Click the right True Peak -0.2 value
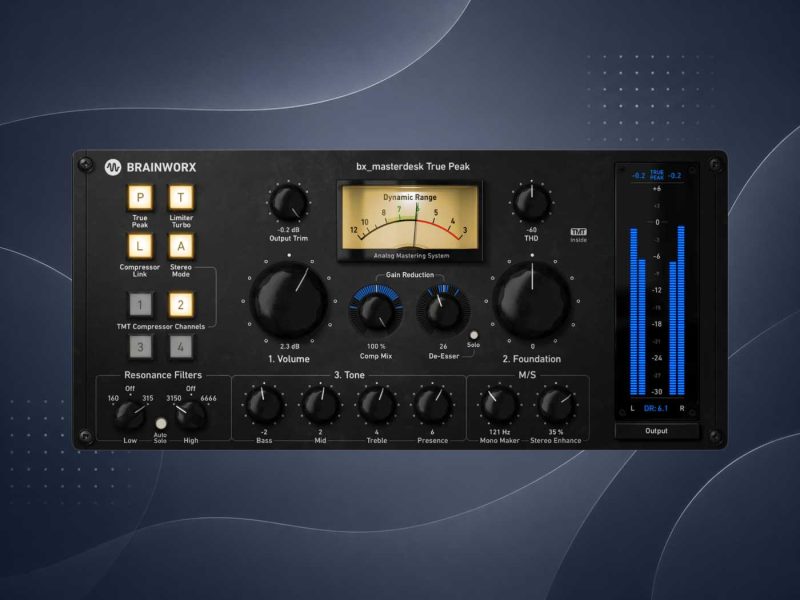Screen dimensions: 800x600 pos(674,176)
